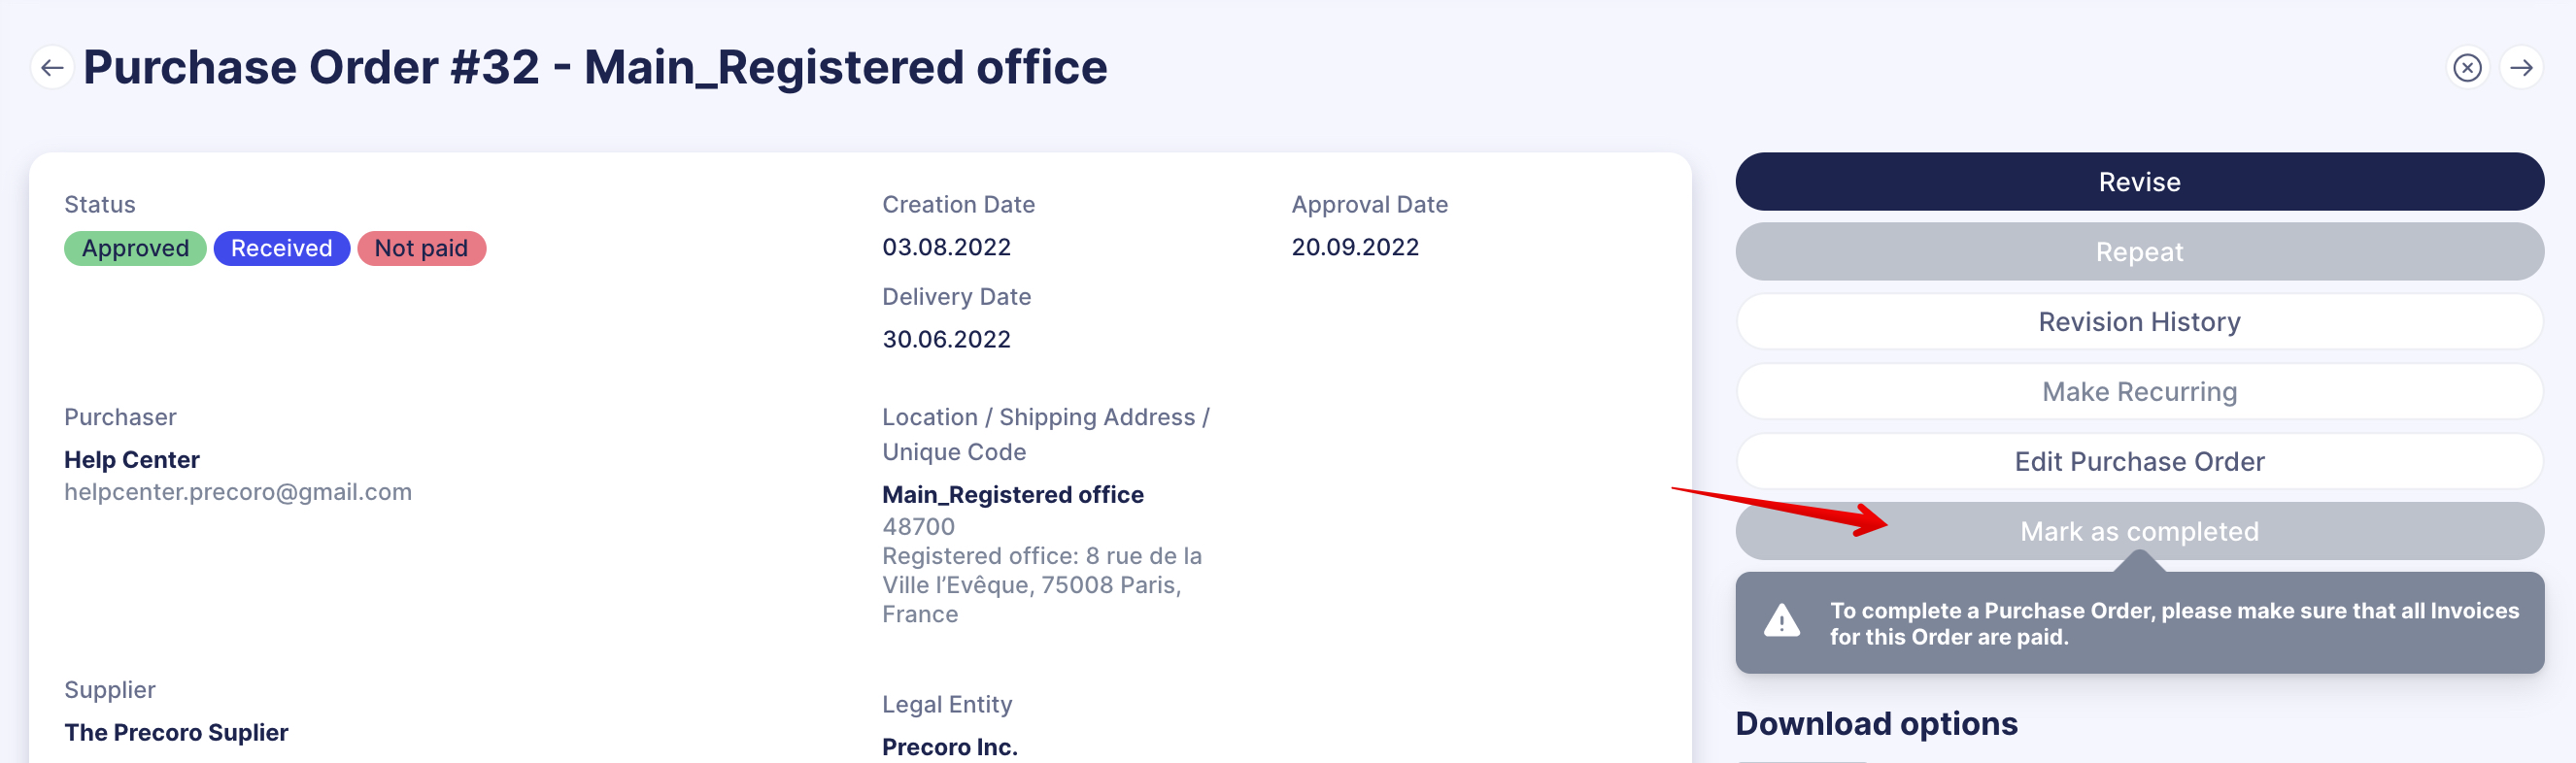Click Main_Registered office location name

coord(1013,495)
